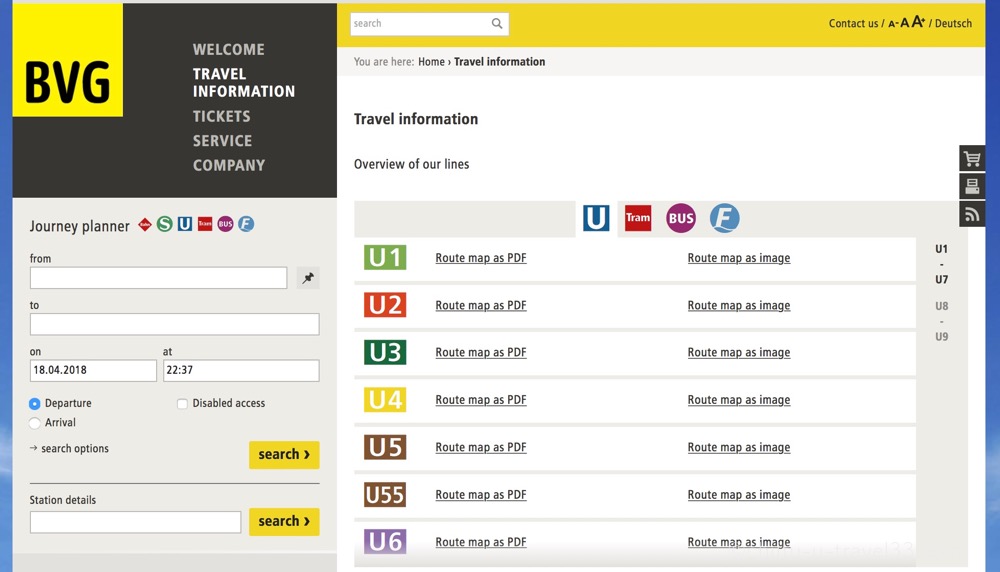Open U2 Route map as PDF
The image size is (1000, 572).
click(x=481, y=305)
